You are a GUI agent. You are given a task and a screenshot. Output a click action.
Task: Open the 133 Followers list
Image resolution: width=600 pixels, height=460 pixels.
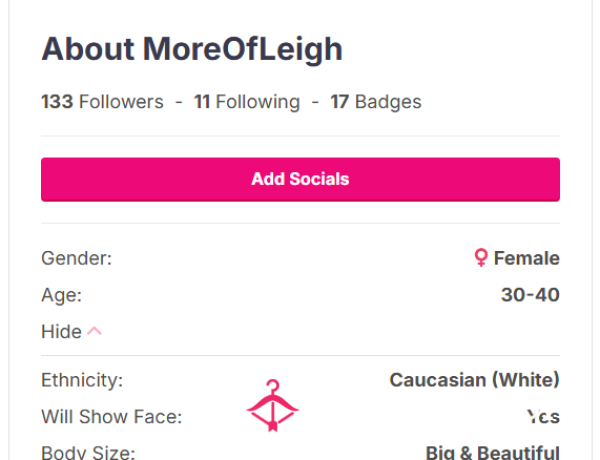102,102
